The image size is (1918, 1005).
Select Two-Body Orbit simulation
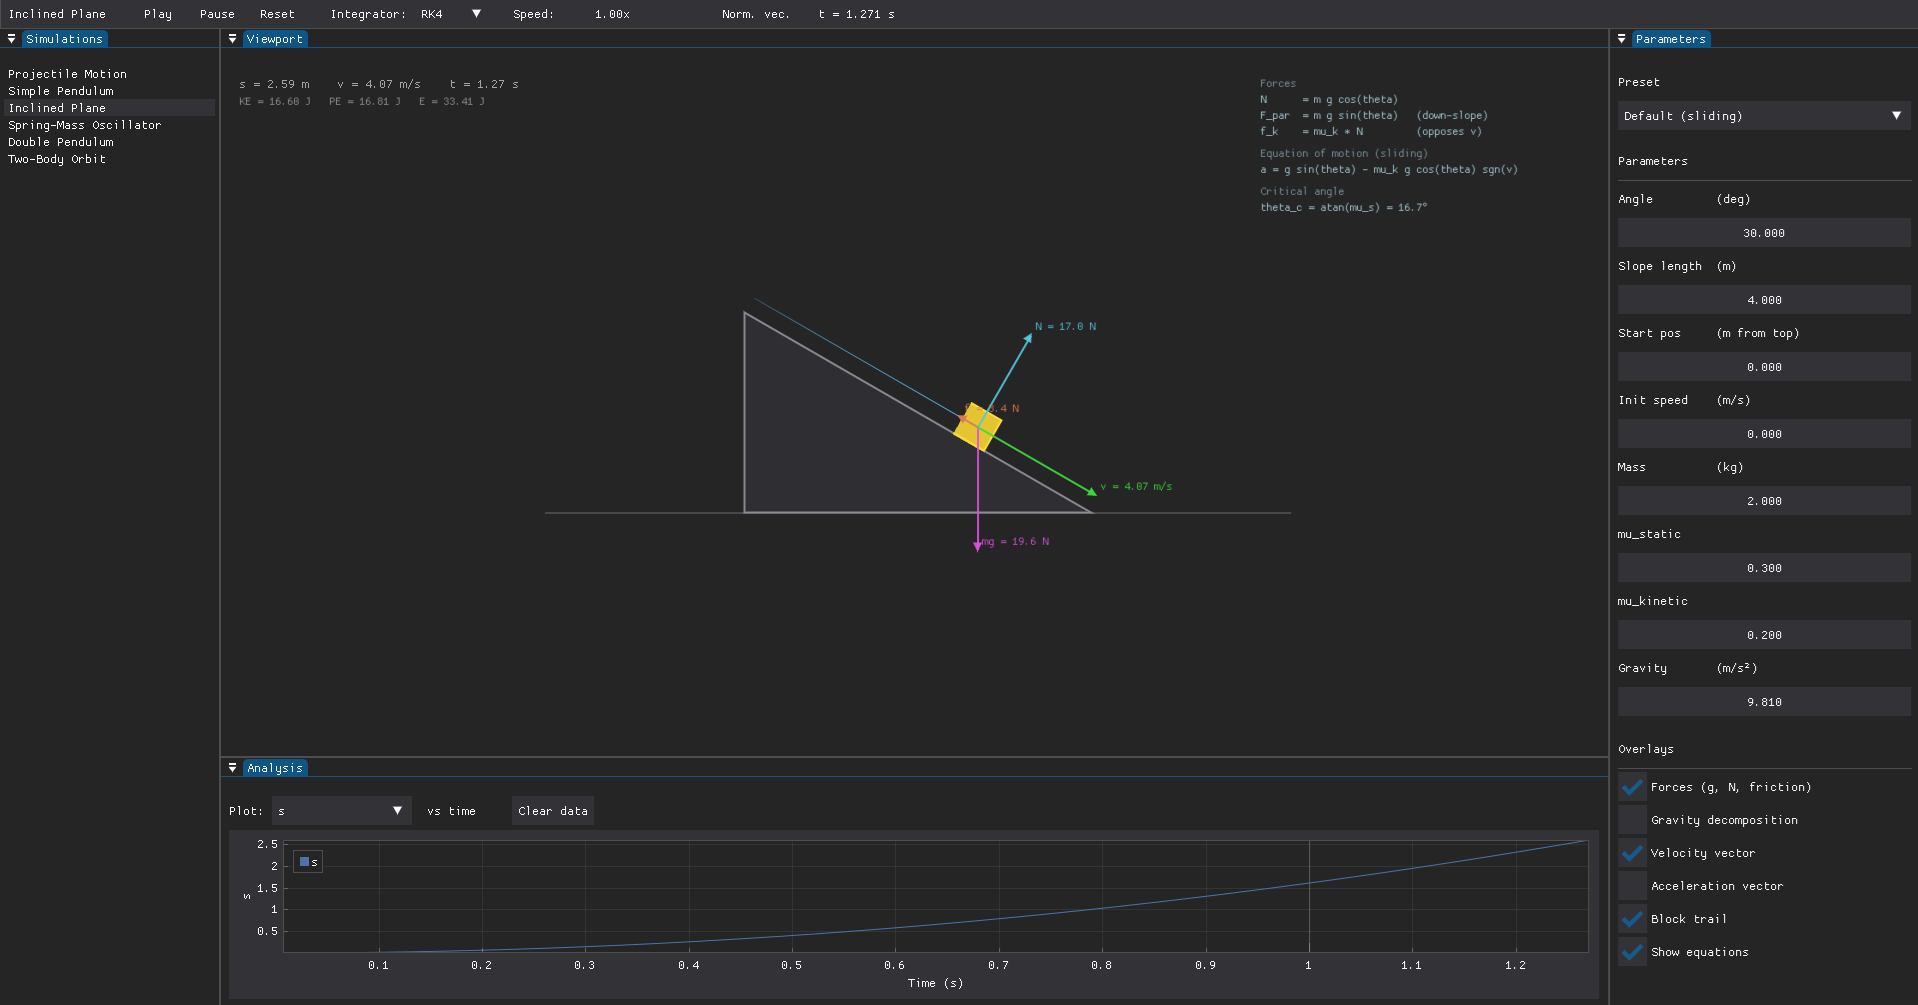(108, 159)
